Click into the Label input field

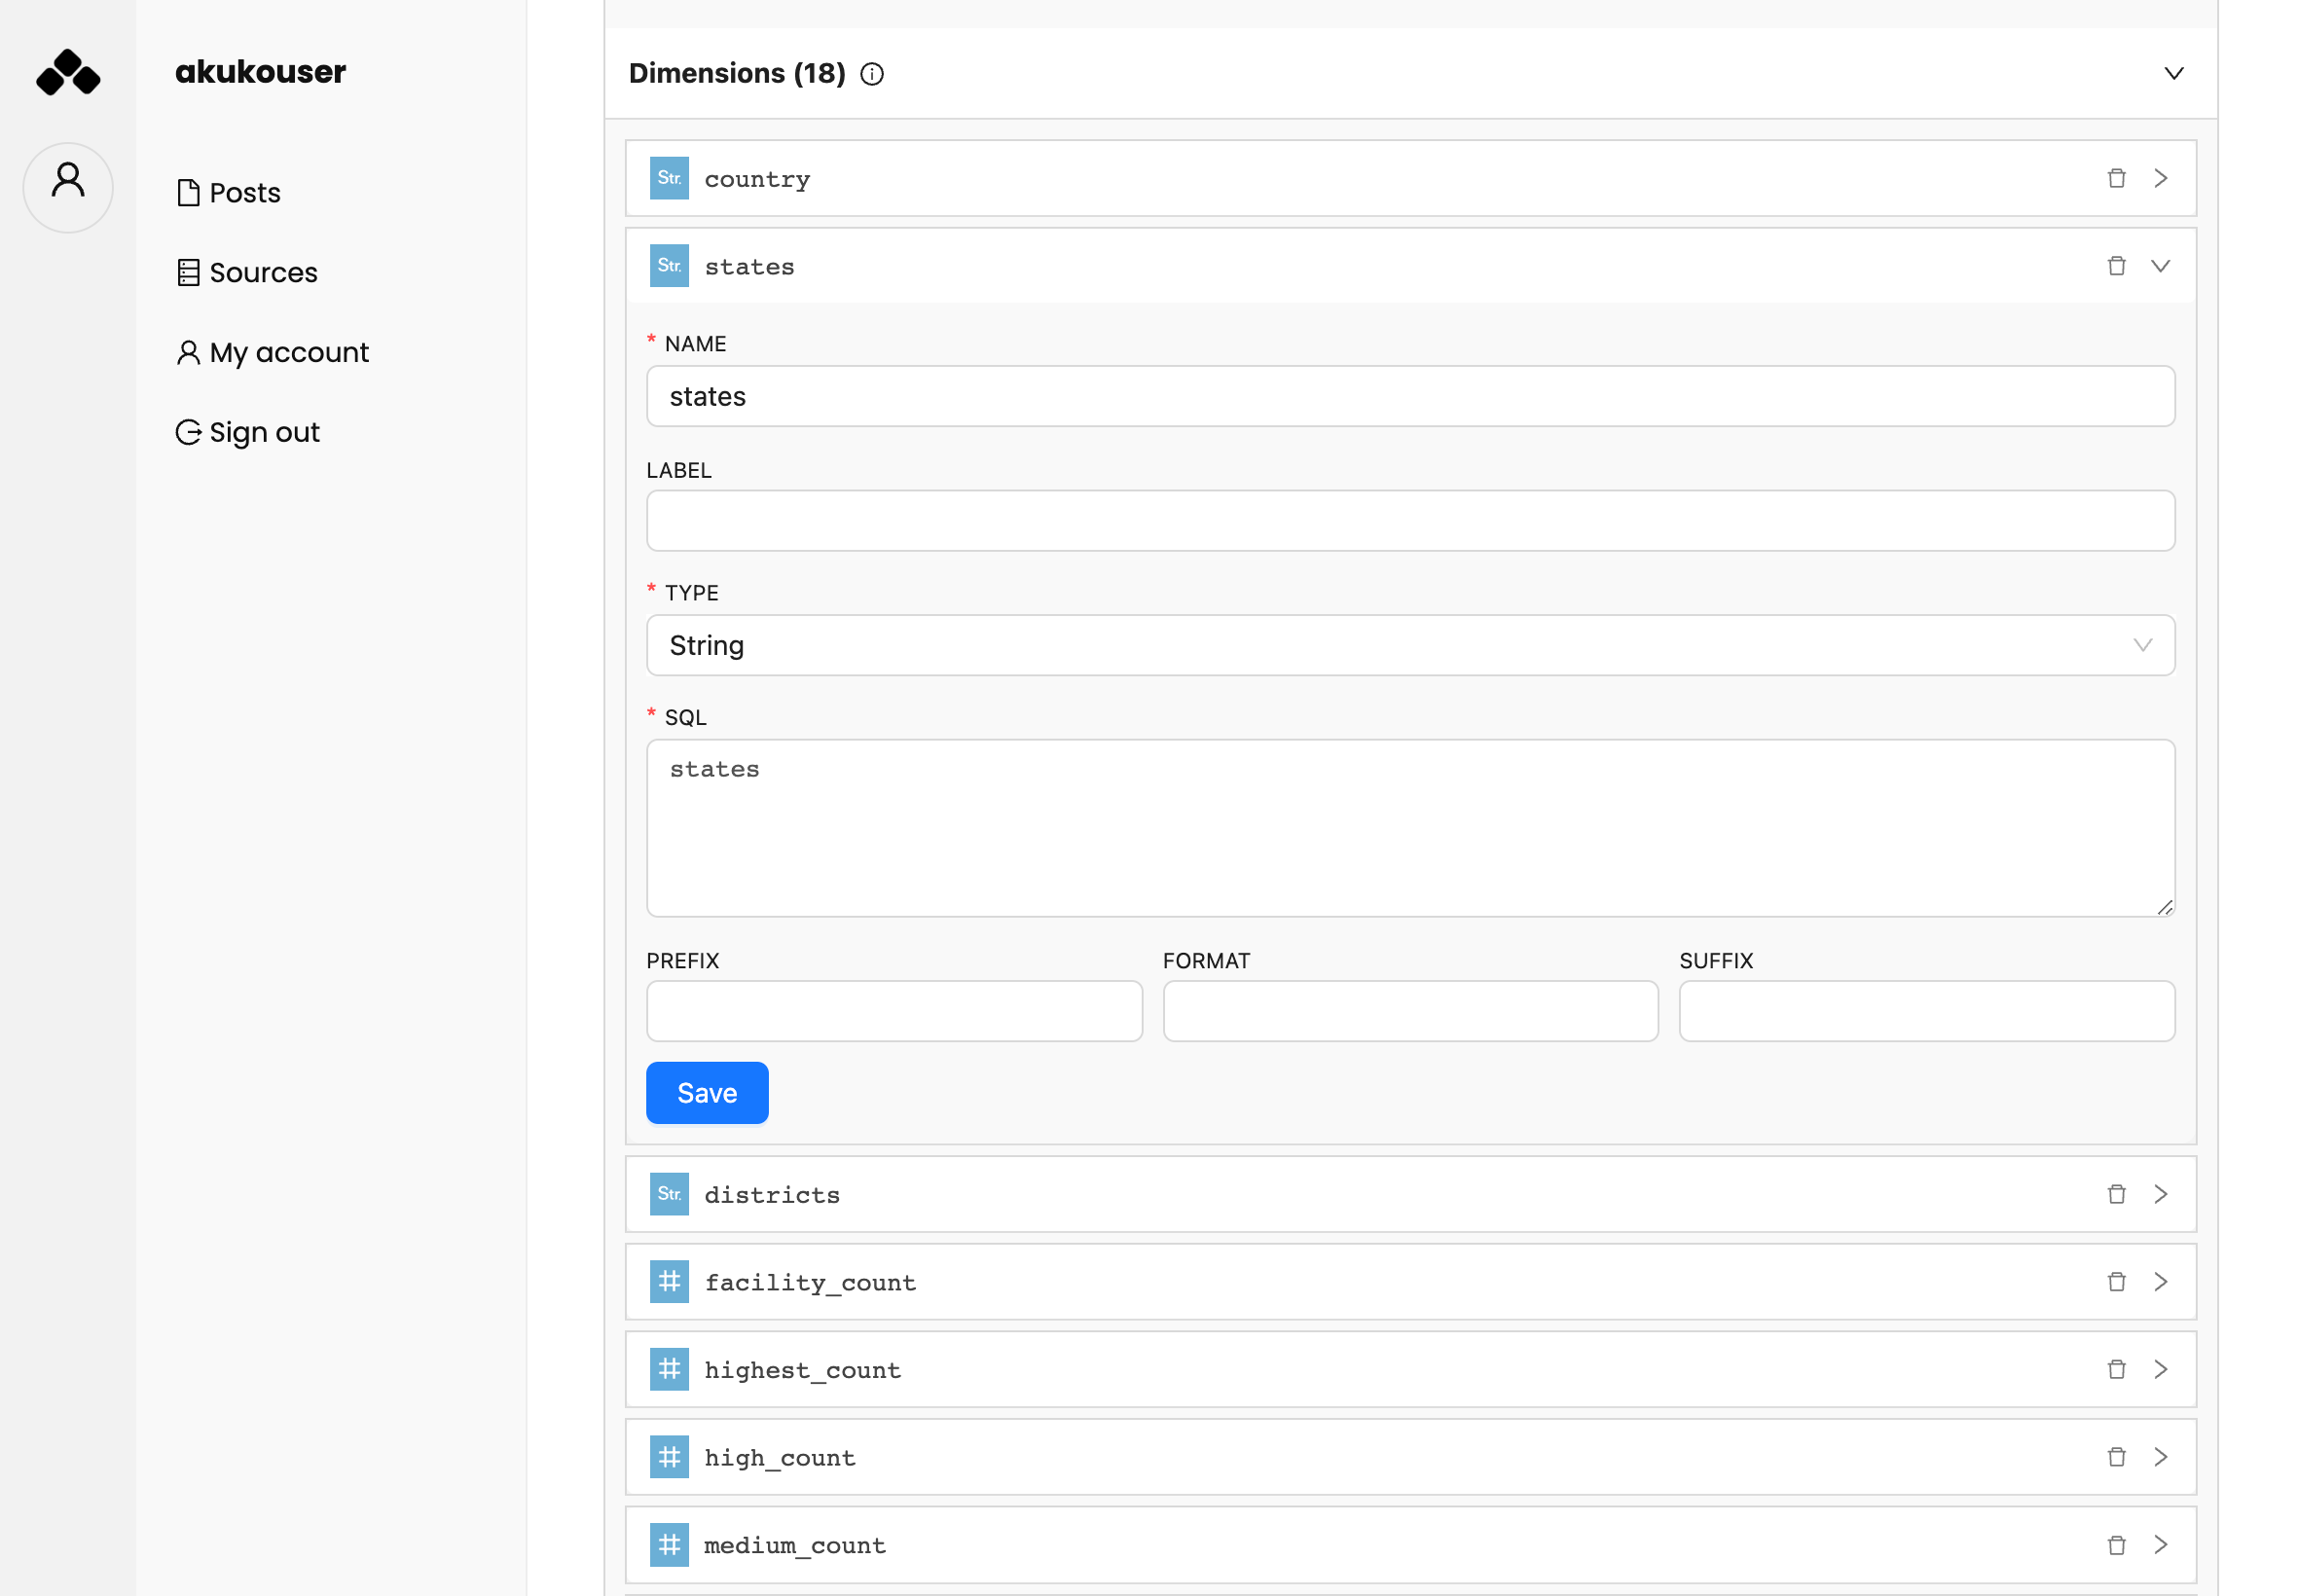click(1410, 521)
